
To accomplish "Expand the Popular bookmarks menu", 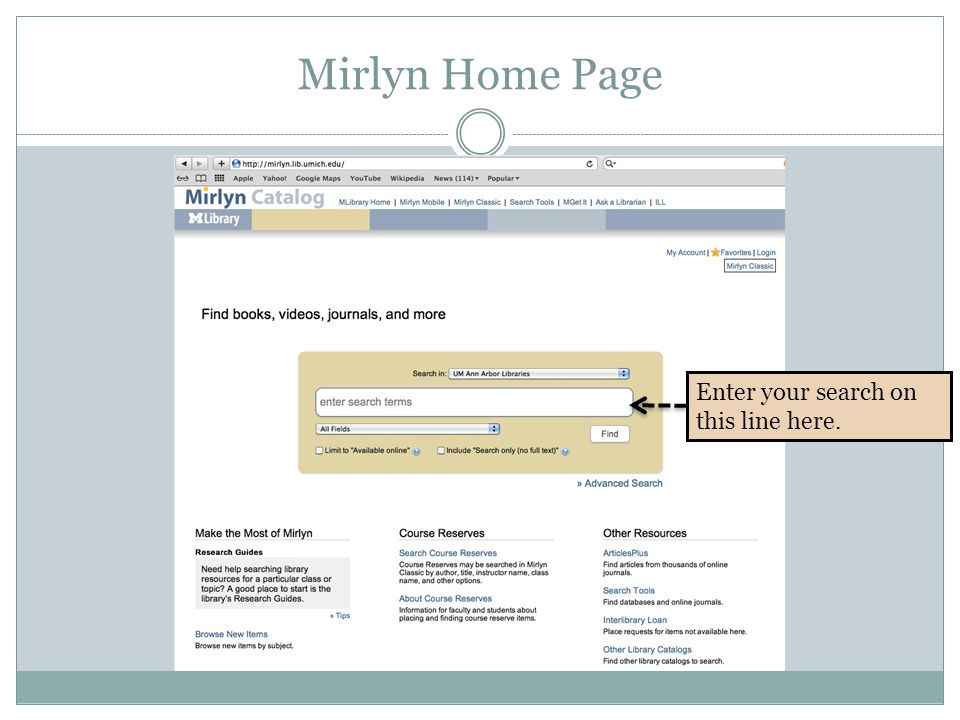I will coord(503,178).
